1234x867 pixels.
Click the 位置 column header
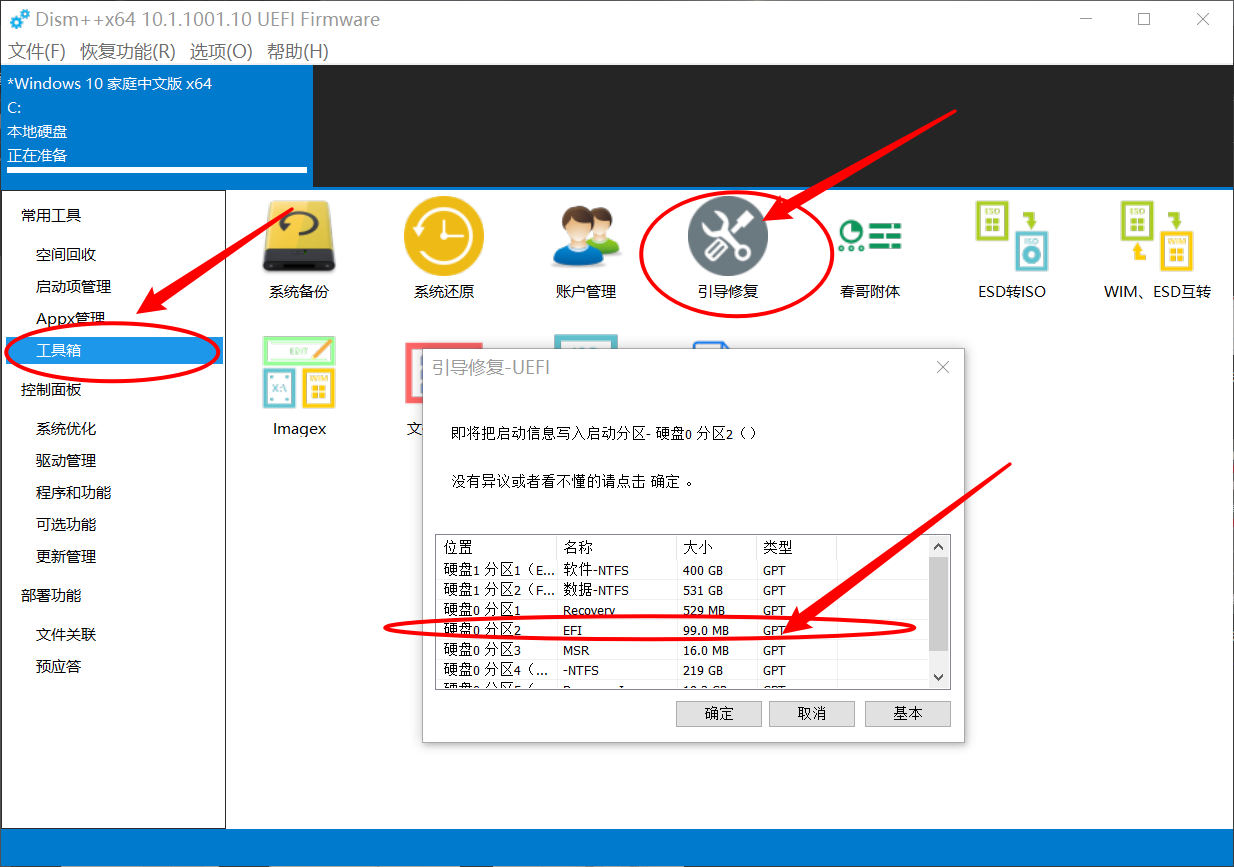pos(497,548)
